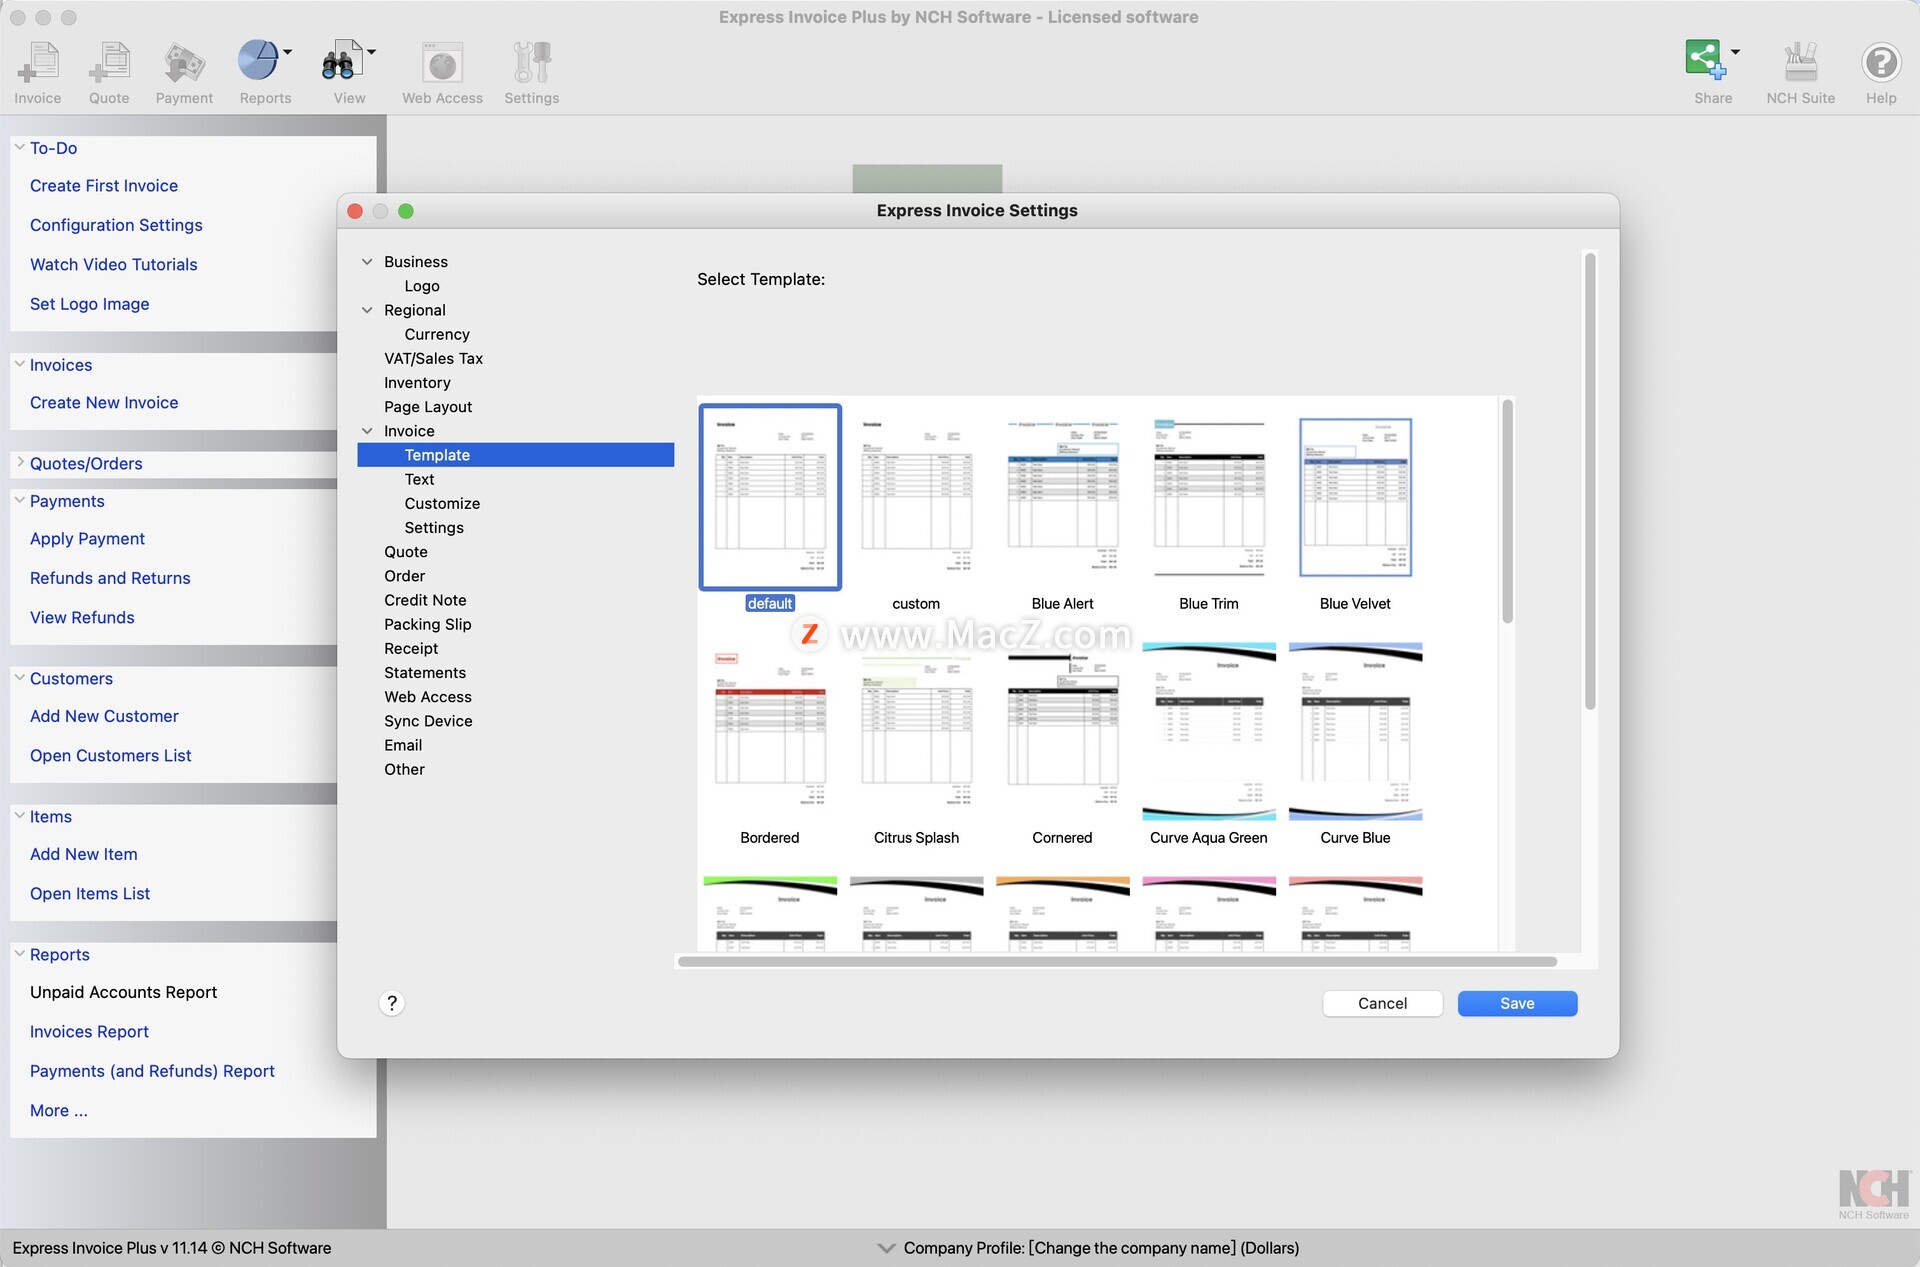1920x1267 pixels.
Task: Click Add New Item link
Action: point(84,854)
